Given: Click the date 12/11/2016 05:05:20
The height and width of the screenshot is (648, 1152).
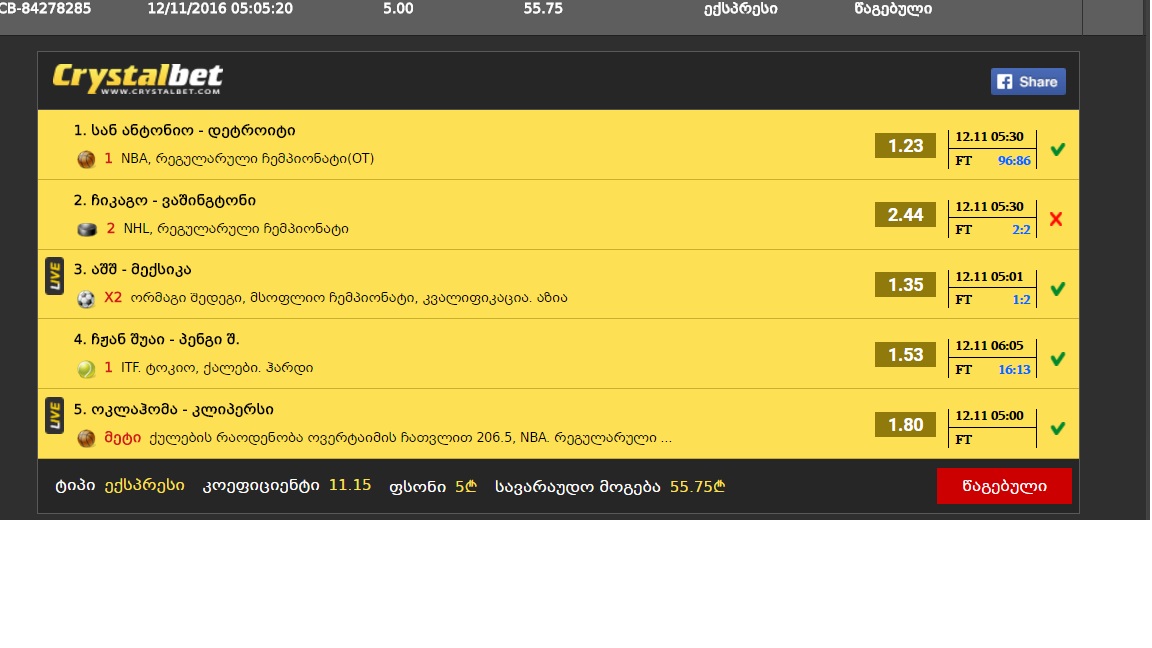Looking at the screenshot, I should pos(220,9).
